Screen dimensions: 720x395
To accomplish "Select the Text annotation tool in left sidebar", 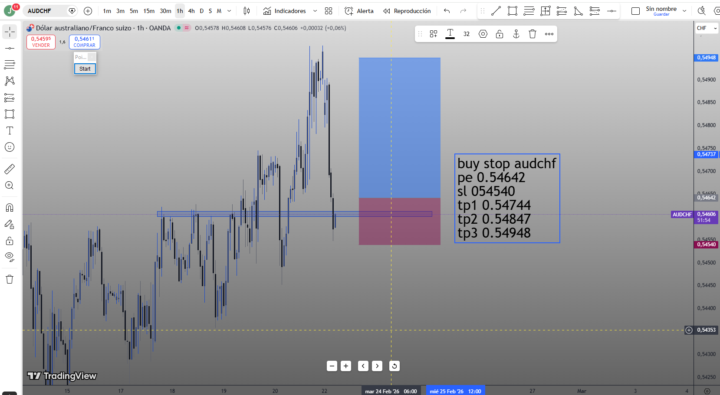I will coord(10,130).
